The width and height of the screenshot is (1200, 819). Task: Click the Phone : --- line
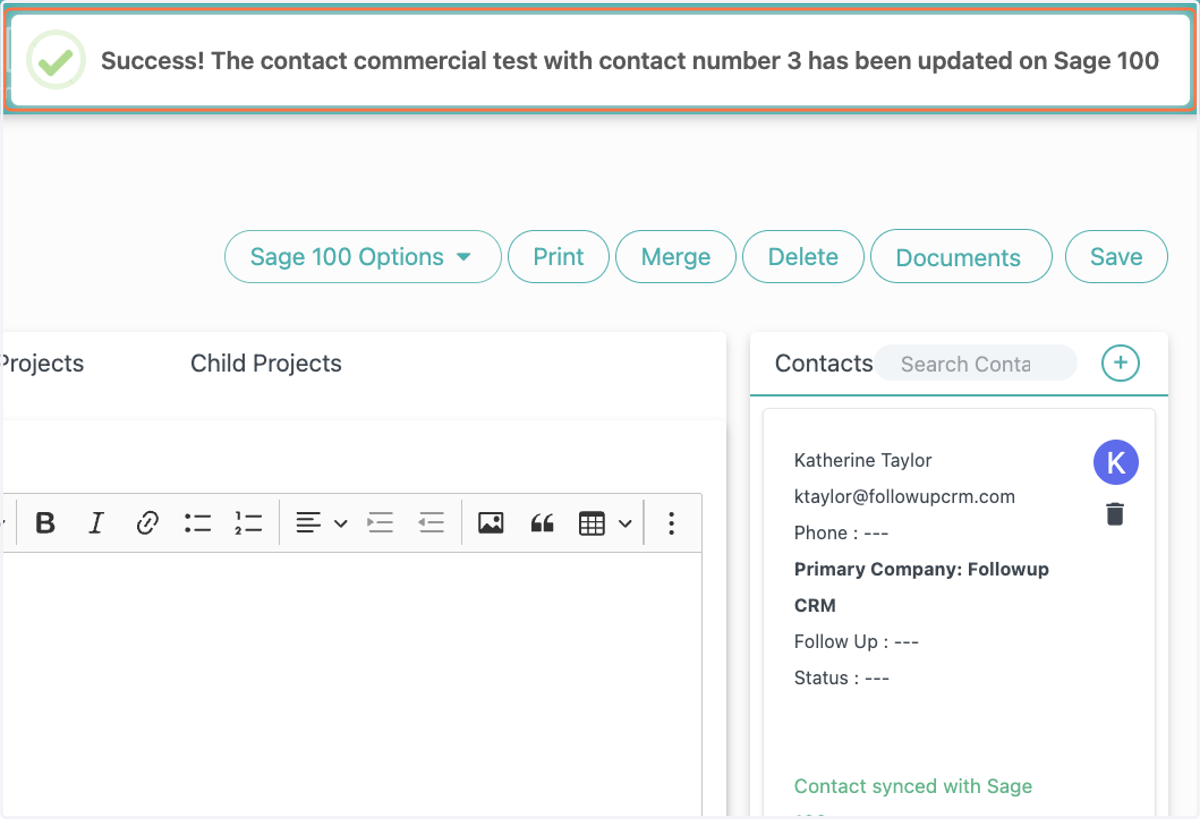point(841,533)
